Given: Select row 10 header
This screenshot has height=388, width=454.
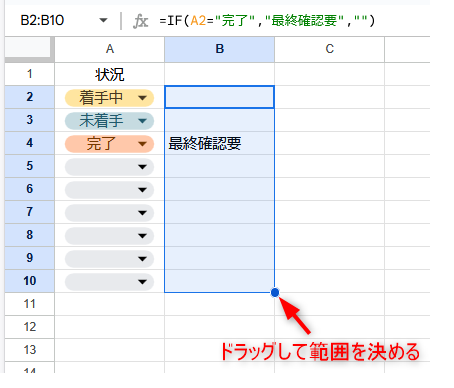Looking at the screenshot, I should coord(29,281).
